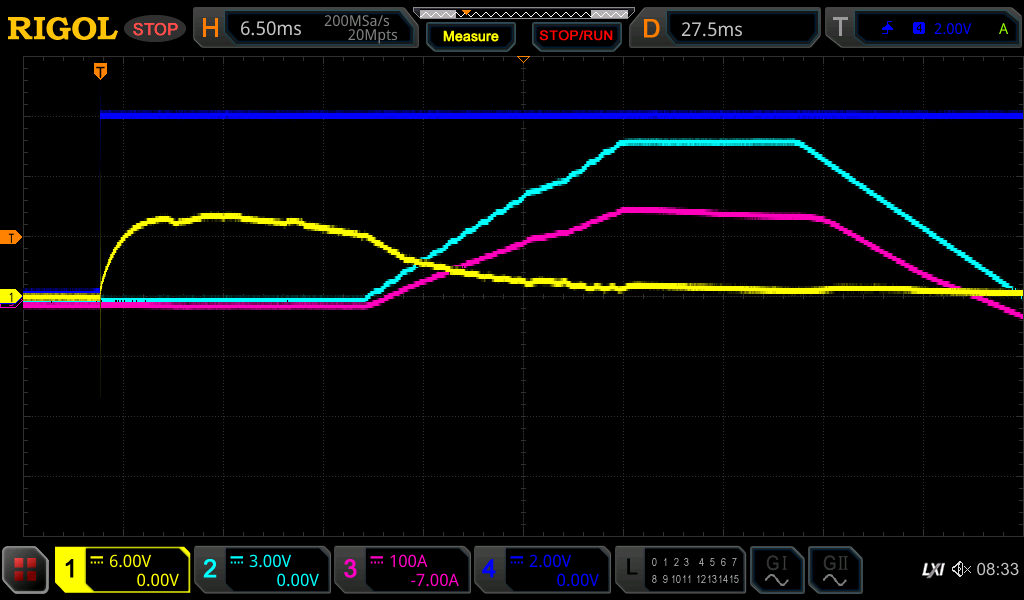
Task: Click the waveform memory position bar
Action: coord(522,13)
